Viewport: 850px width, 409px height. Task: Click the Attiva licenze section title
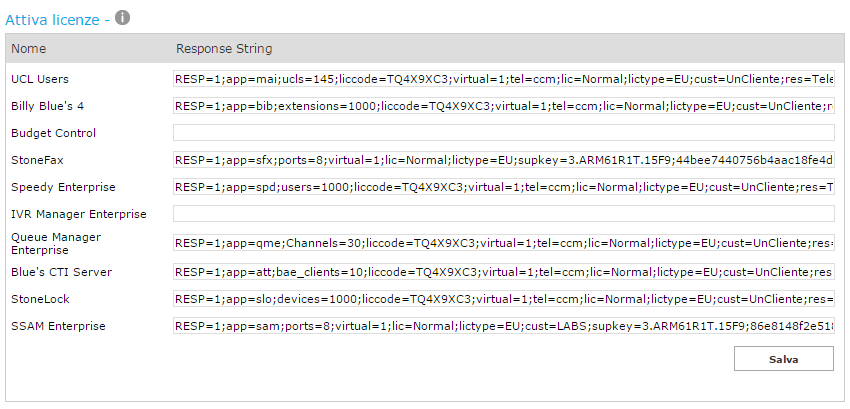click(54, 19)
